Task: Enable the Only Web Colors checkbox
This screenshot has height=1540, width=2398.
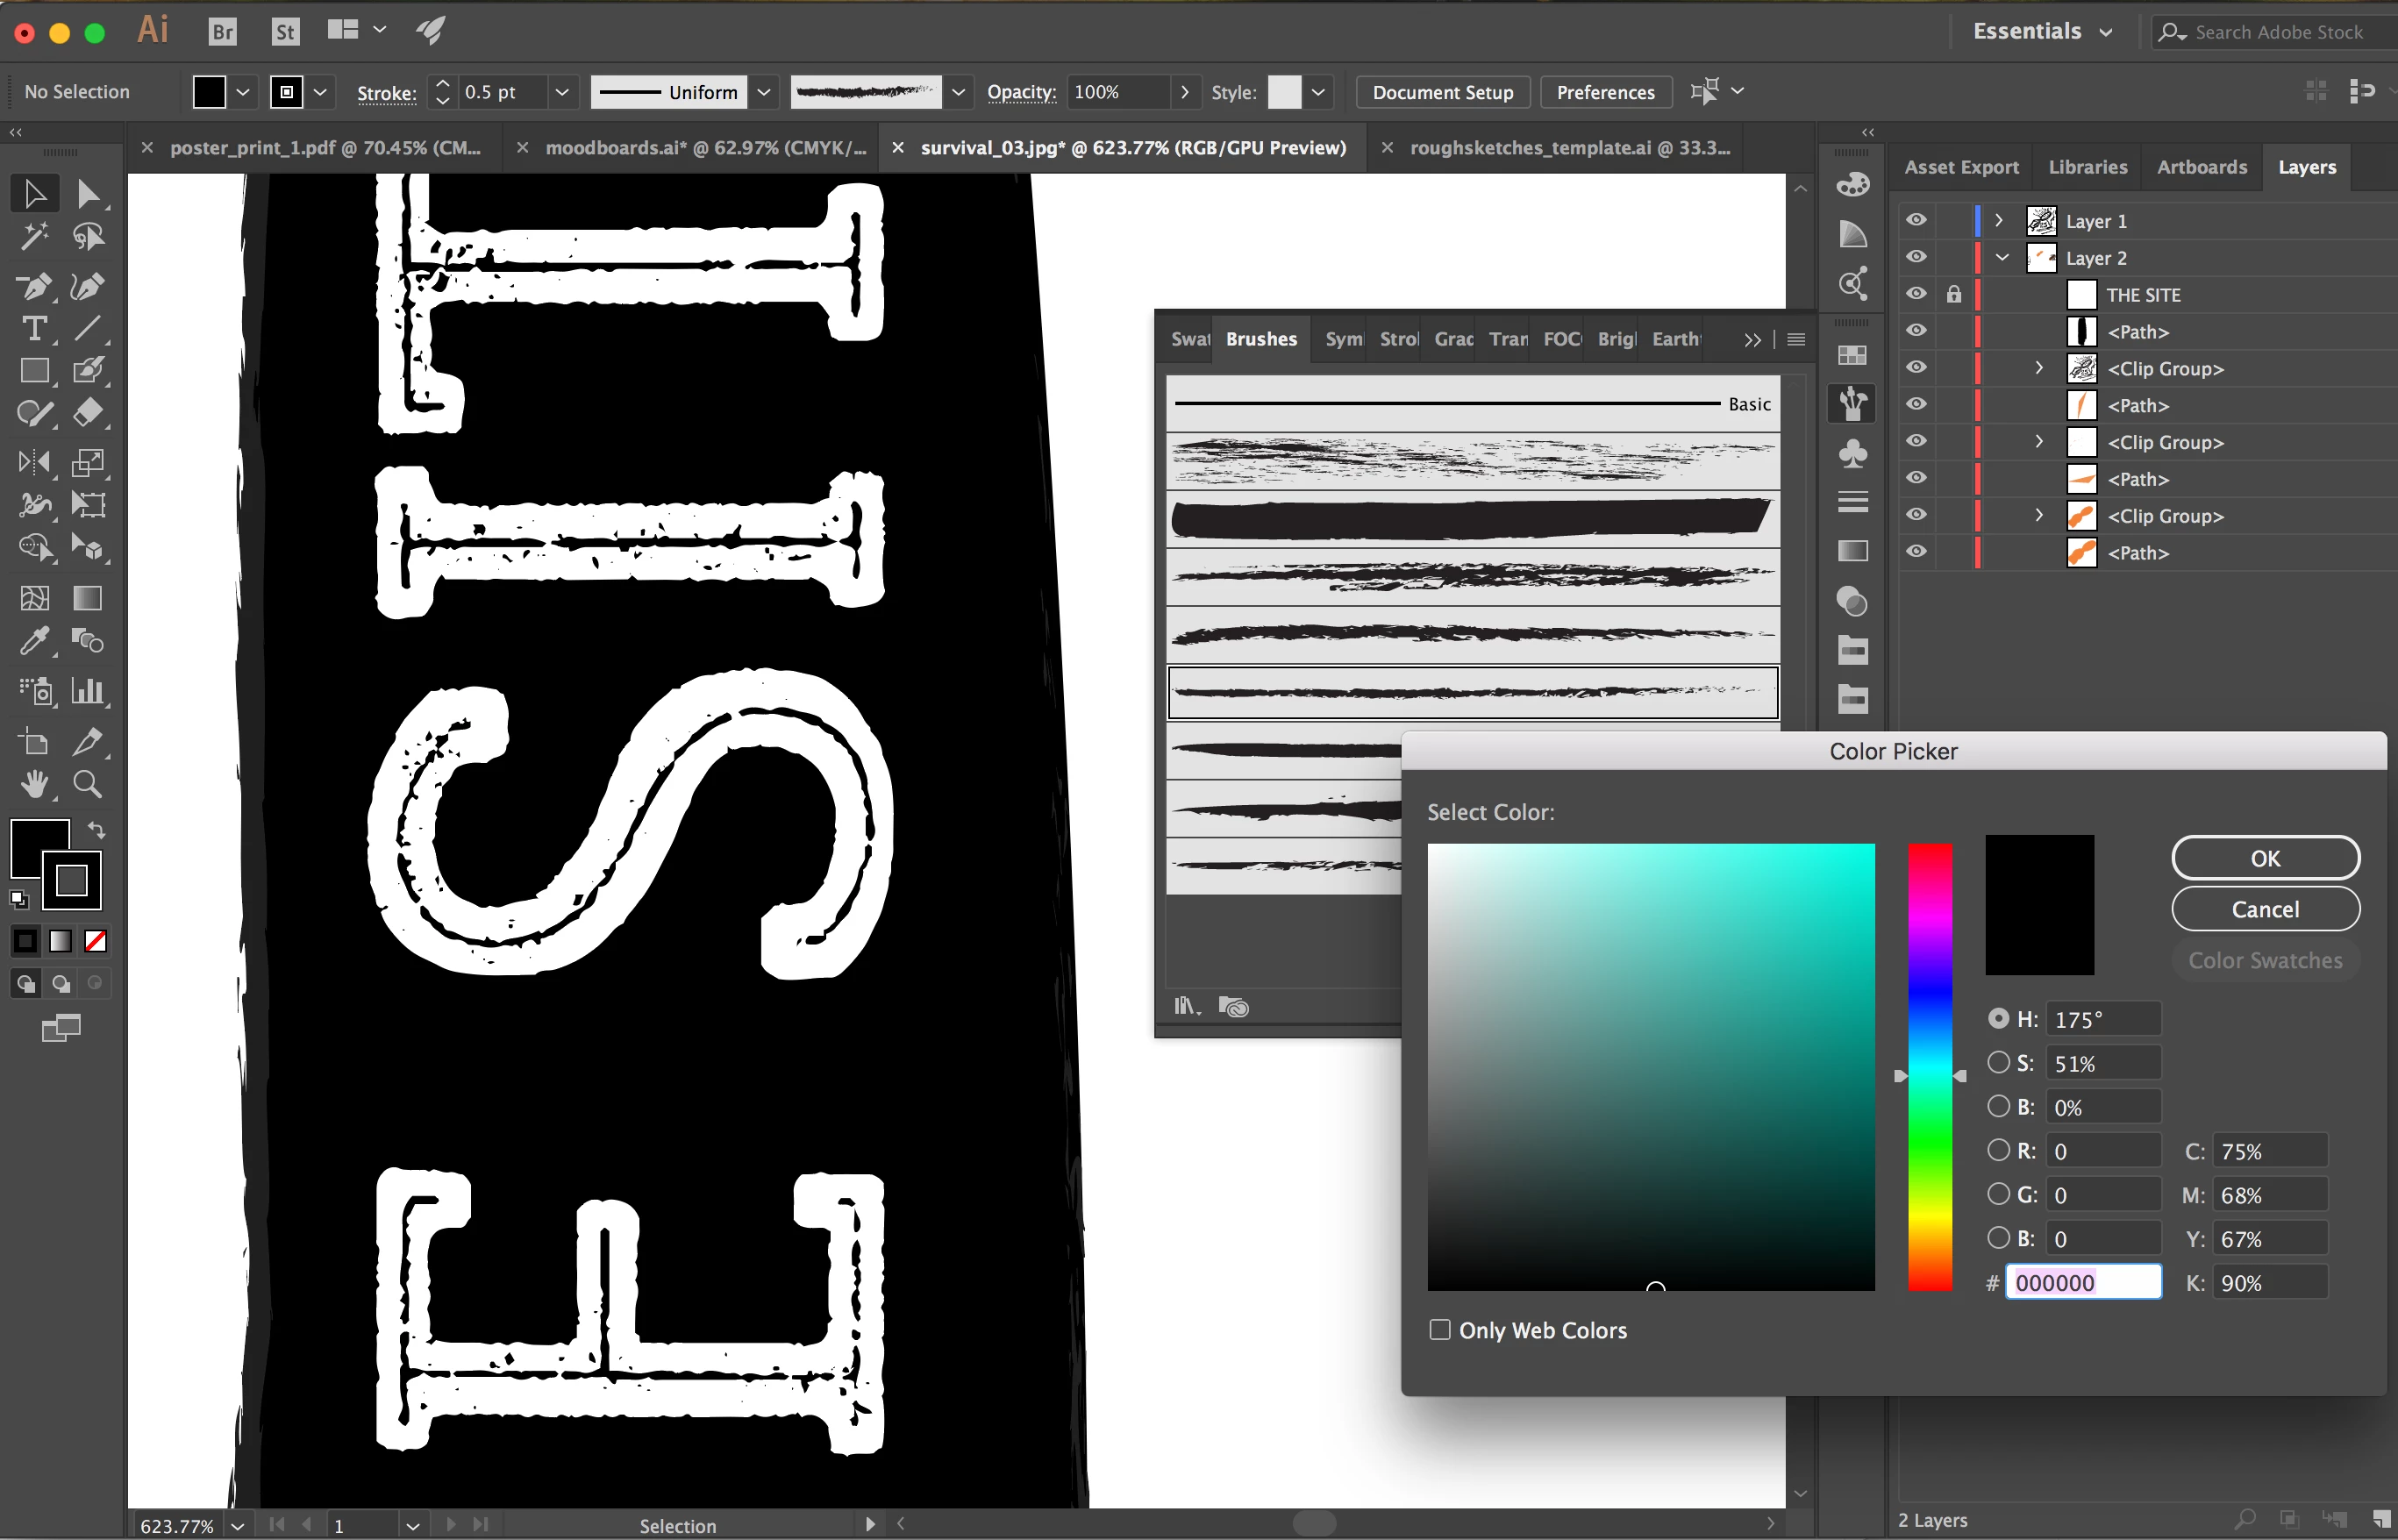Action: tap(1440, 1330)
